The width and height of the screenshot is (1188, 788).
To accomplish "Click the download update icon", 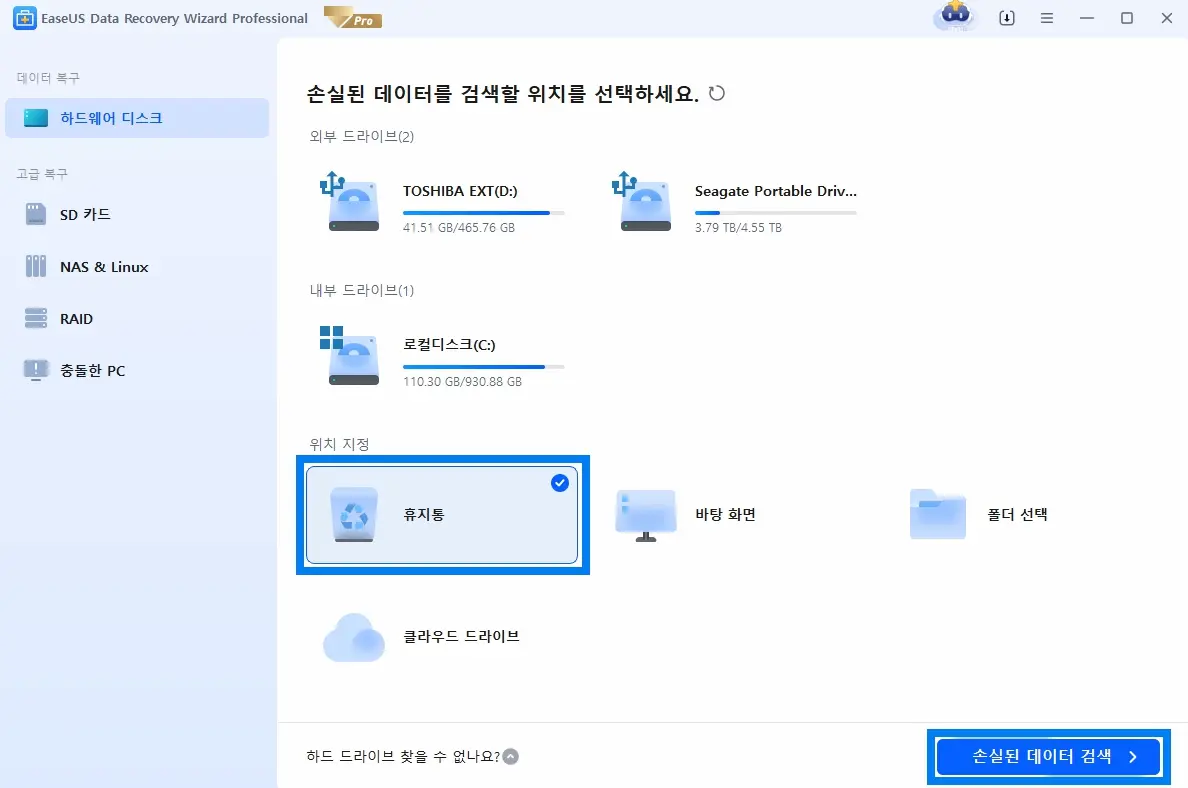I will (x=1007, y=18).
